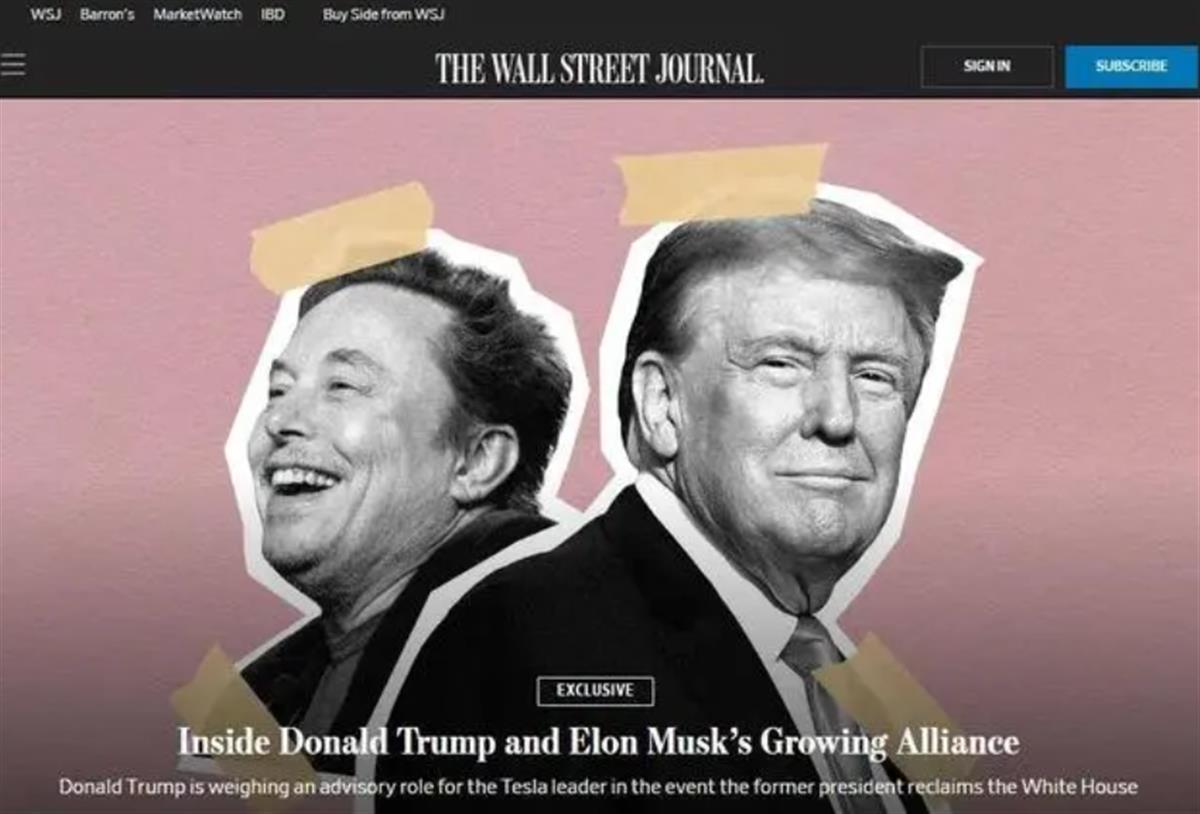Click the WSJ link in top bar
1200x814 pixels.
click(45, 14)
